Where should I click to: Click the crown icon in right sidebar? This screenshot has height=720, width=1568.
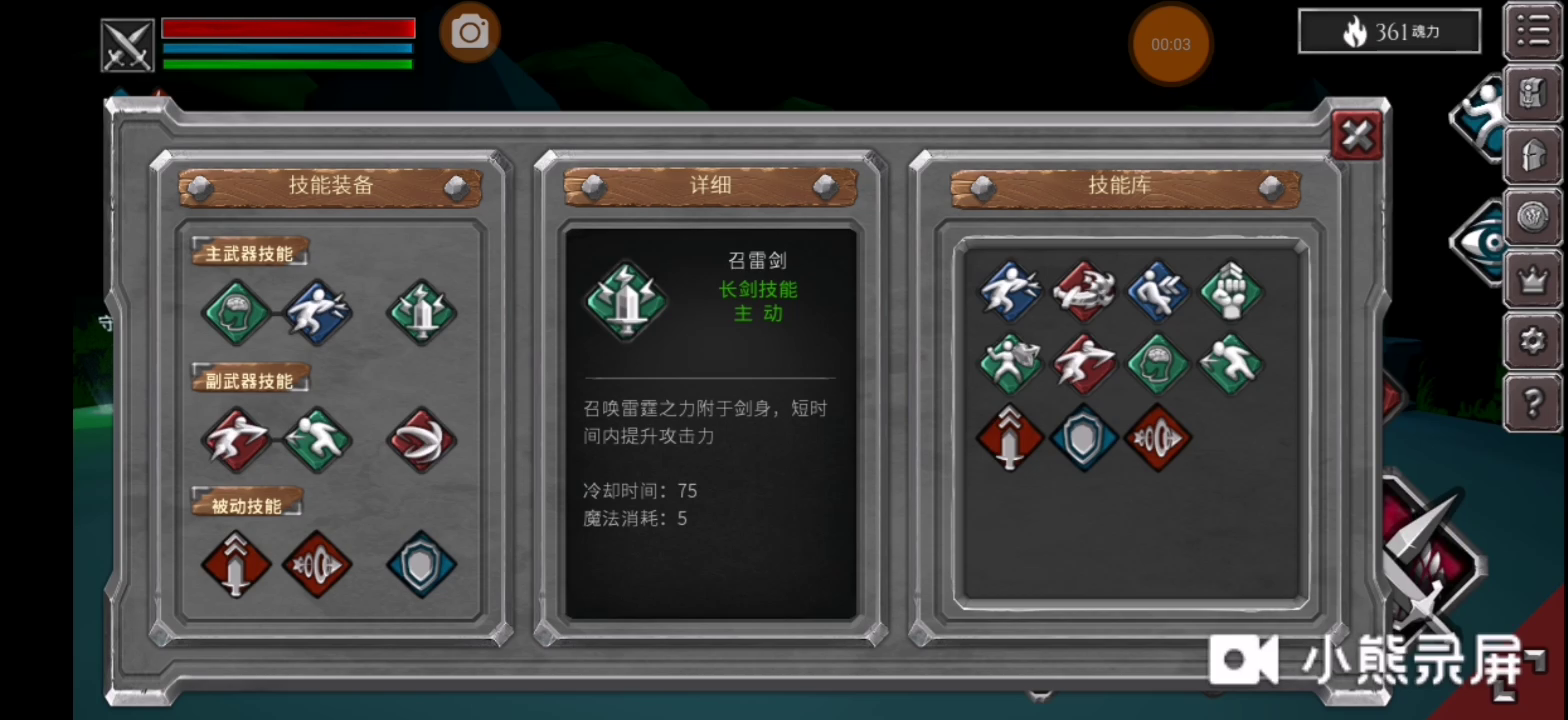tap(1532, 280)
